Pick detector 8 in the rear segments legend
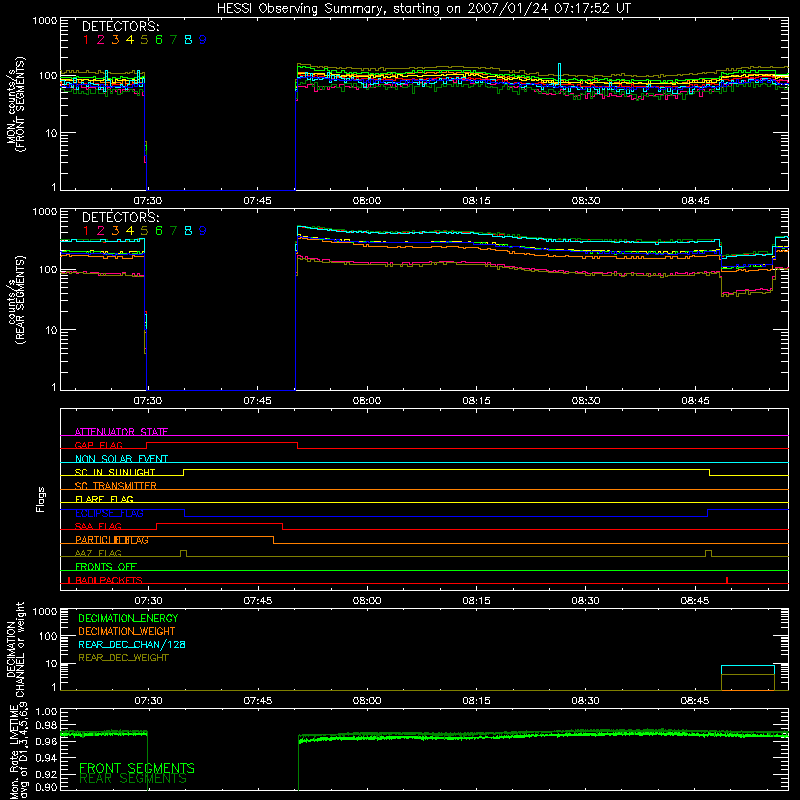Image resolution: width=800 pixels, height=800 pixels. (188, 231)
